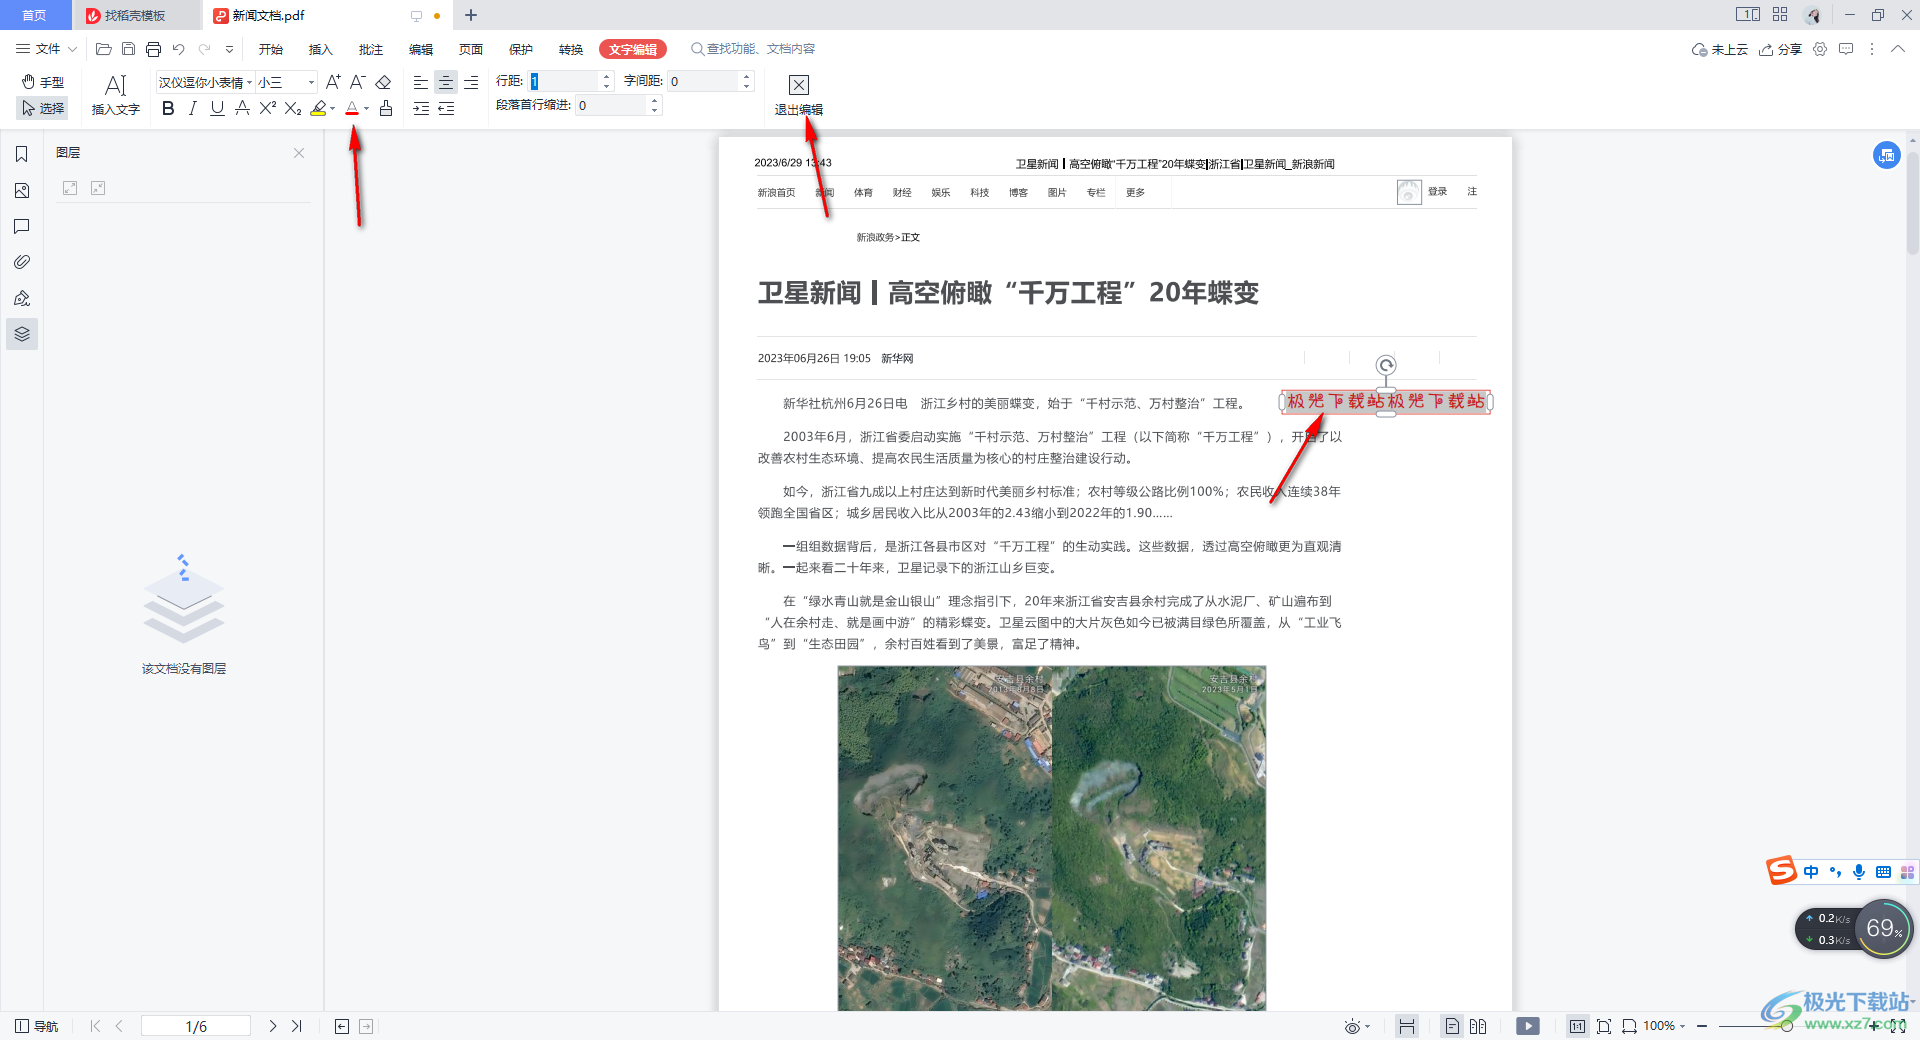
Task: Switch to the 编辑 tab
Action: pos(421,49)
